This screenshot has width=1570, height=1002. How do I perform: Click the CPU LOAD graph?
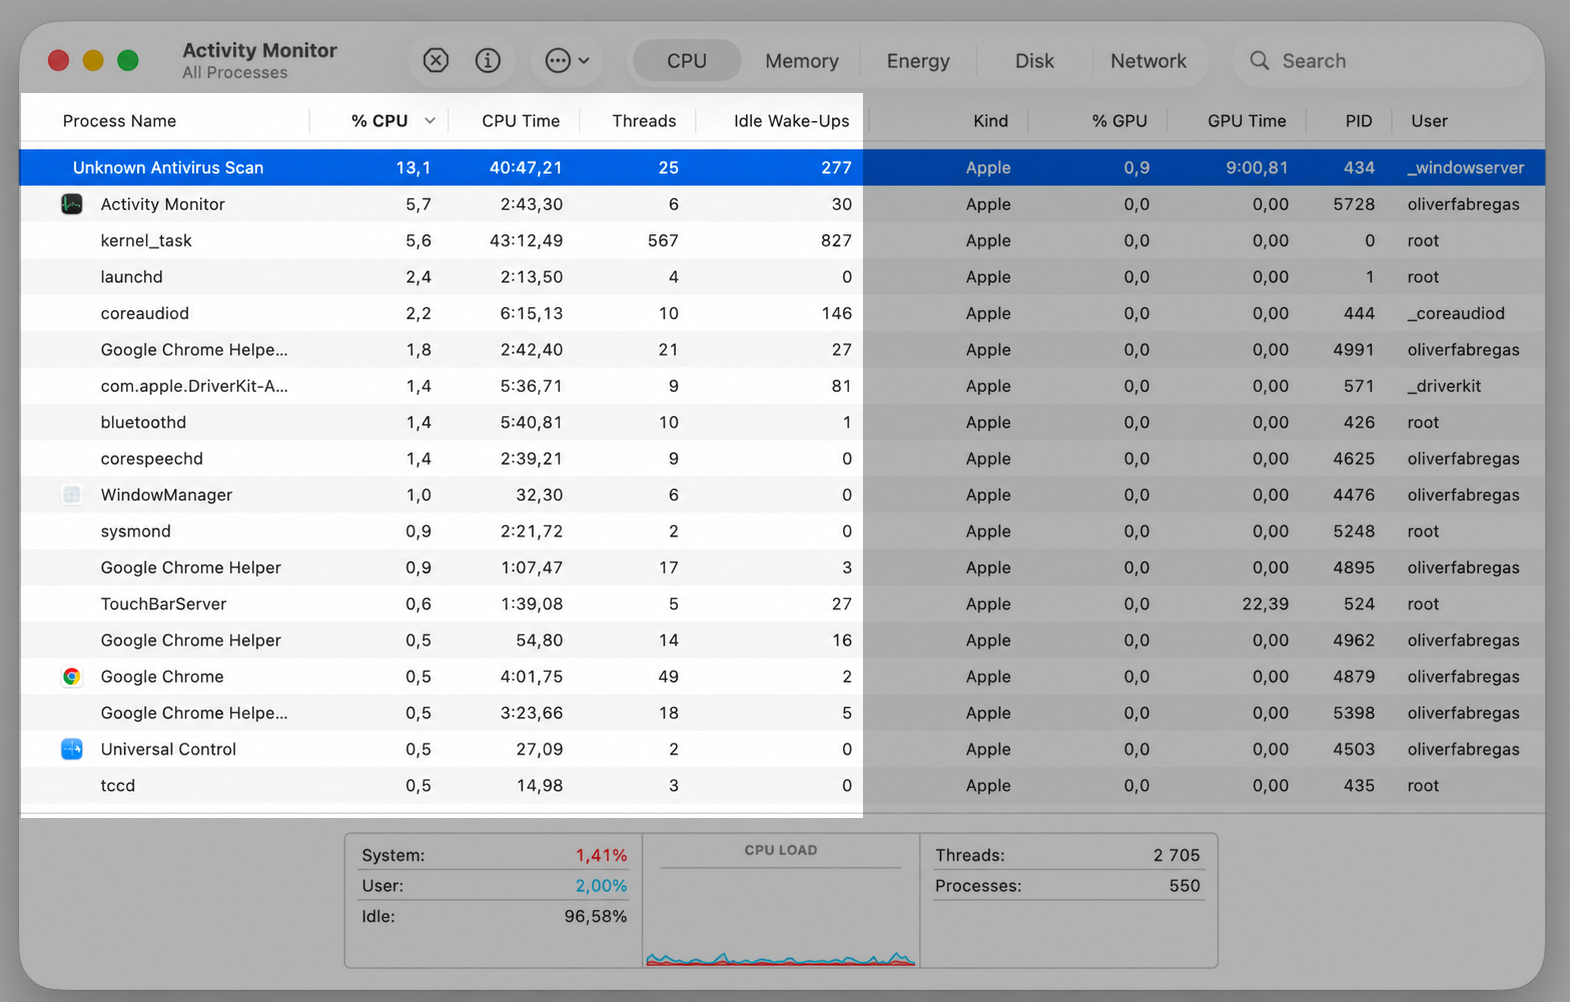pyautogui.click(x=780, y=918)
